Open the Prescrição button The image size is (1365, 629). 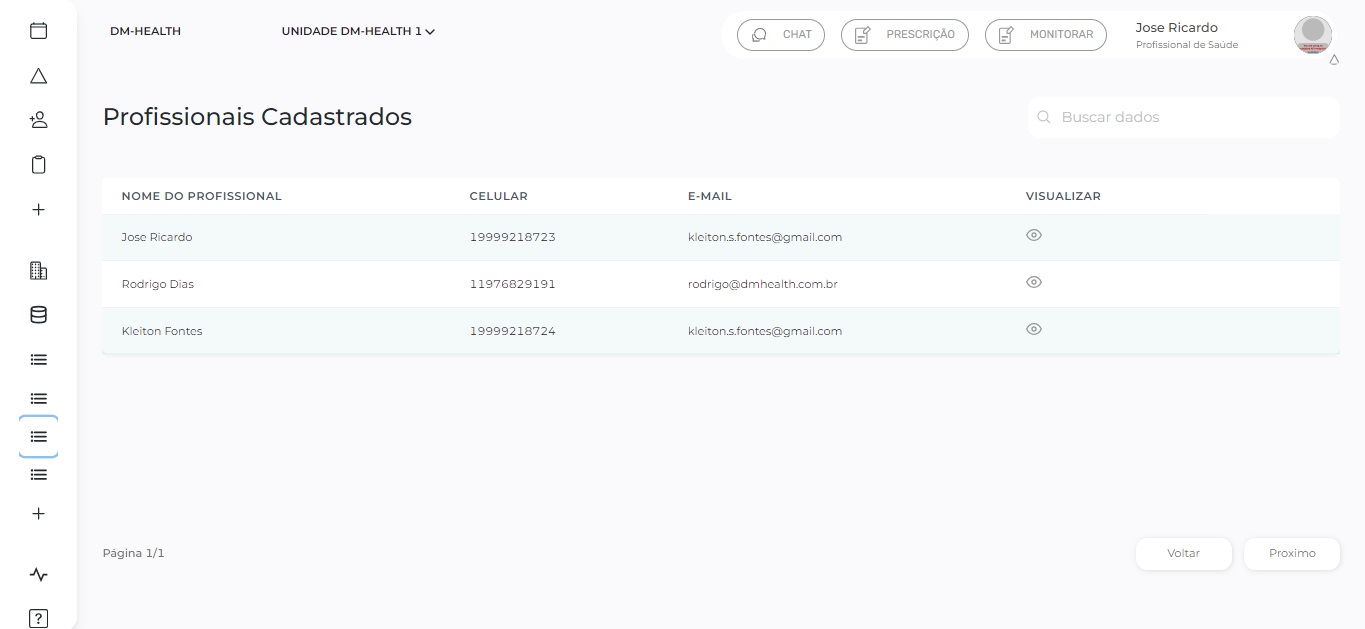pos(904,34)
